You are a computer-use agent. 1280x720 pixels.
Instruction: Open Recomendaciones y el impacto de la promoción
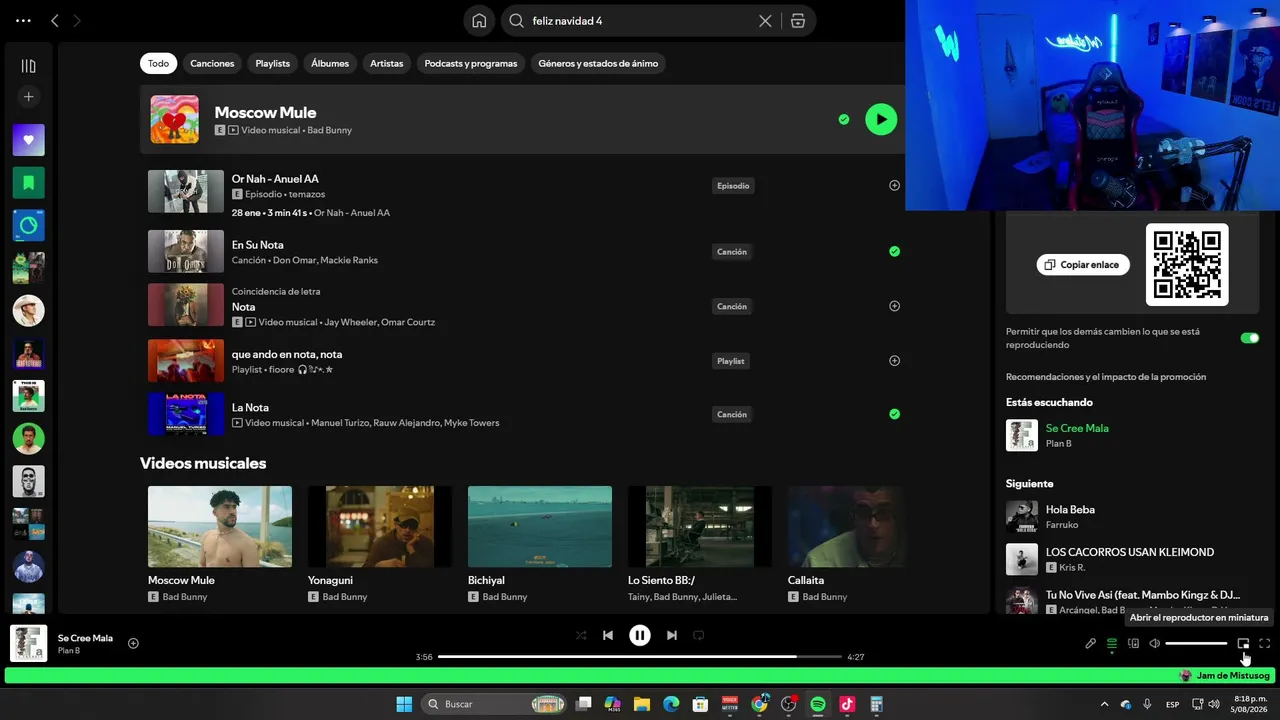pyautogui.click(x=1106, y=377)
